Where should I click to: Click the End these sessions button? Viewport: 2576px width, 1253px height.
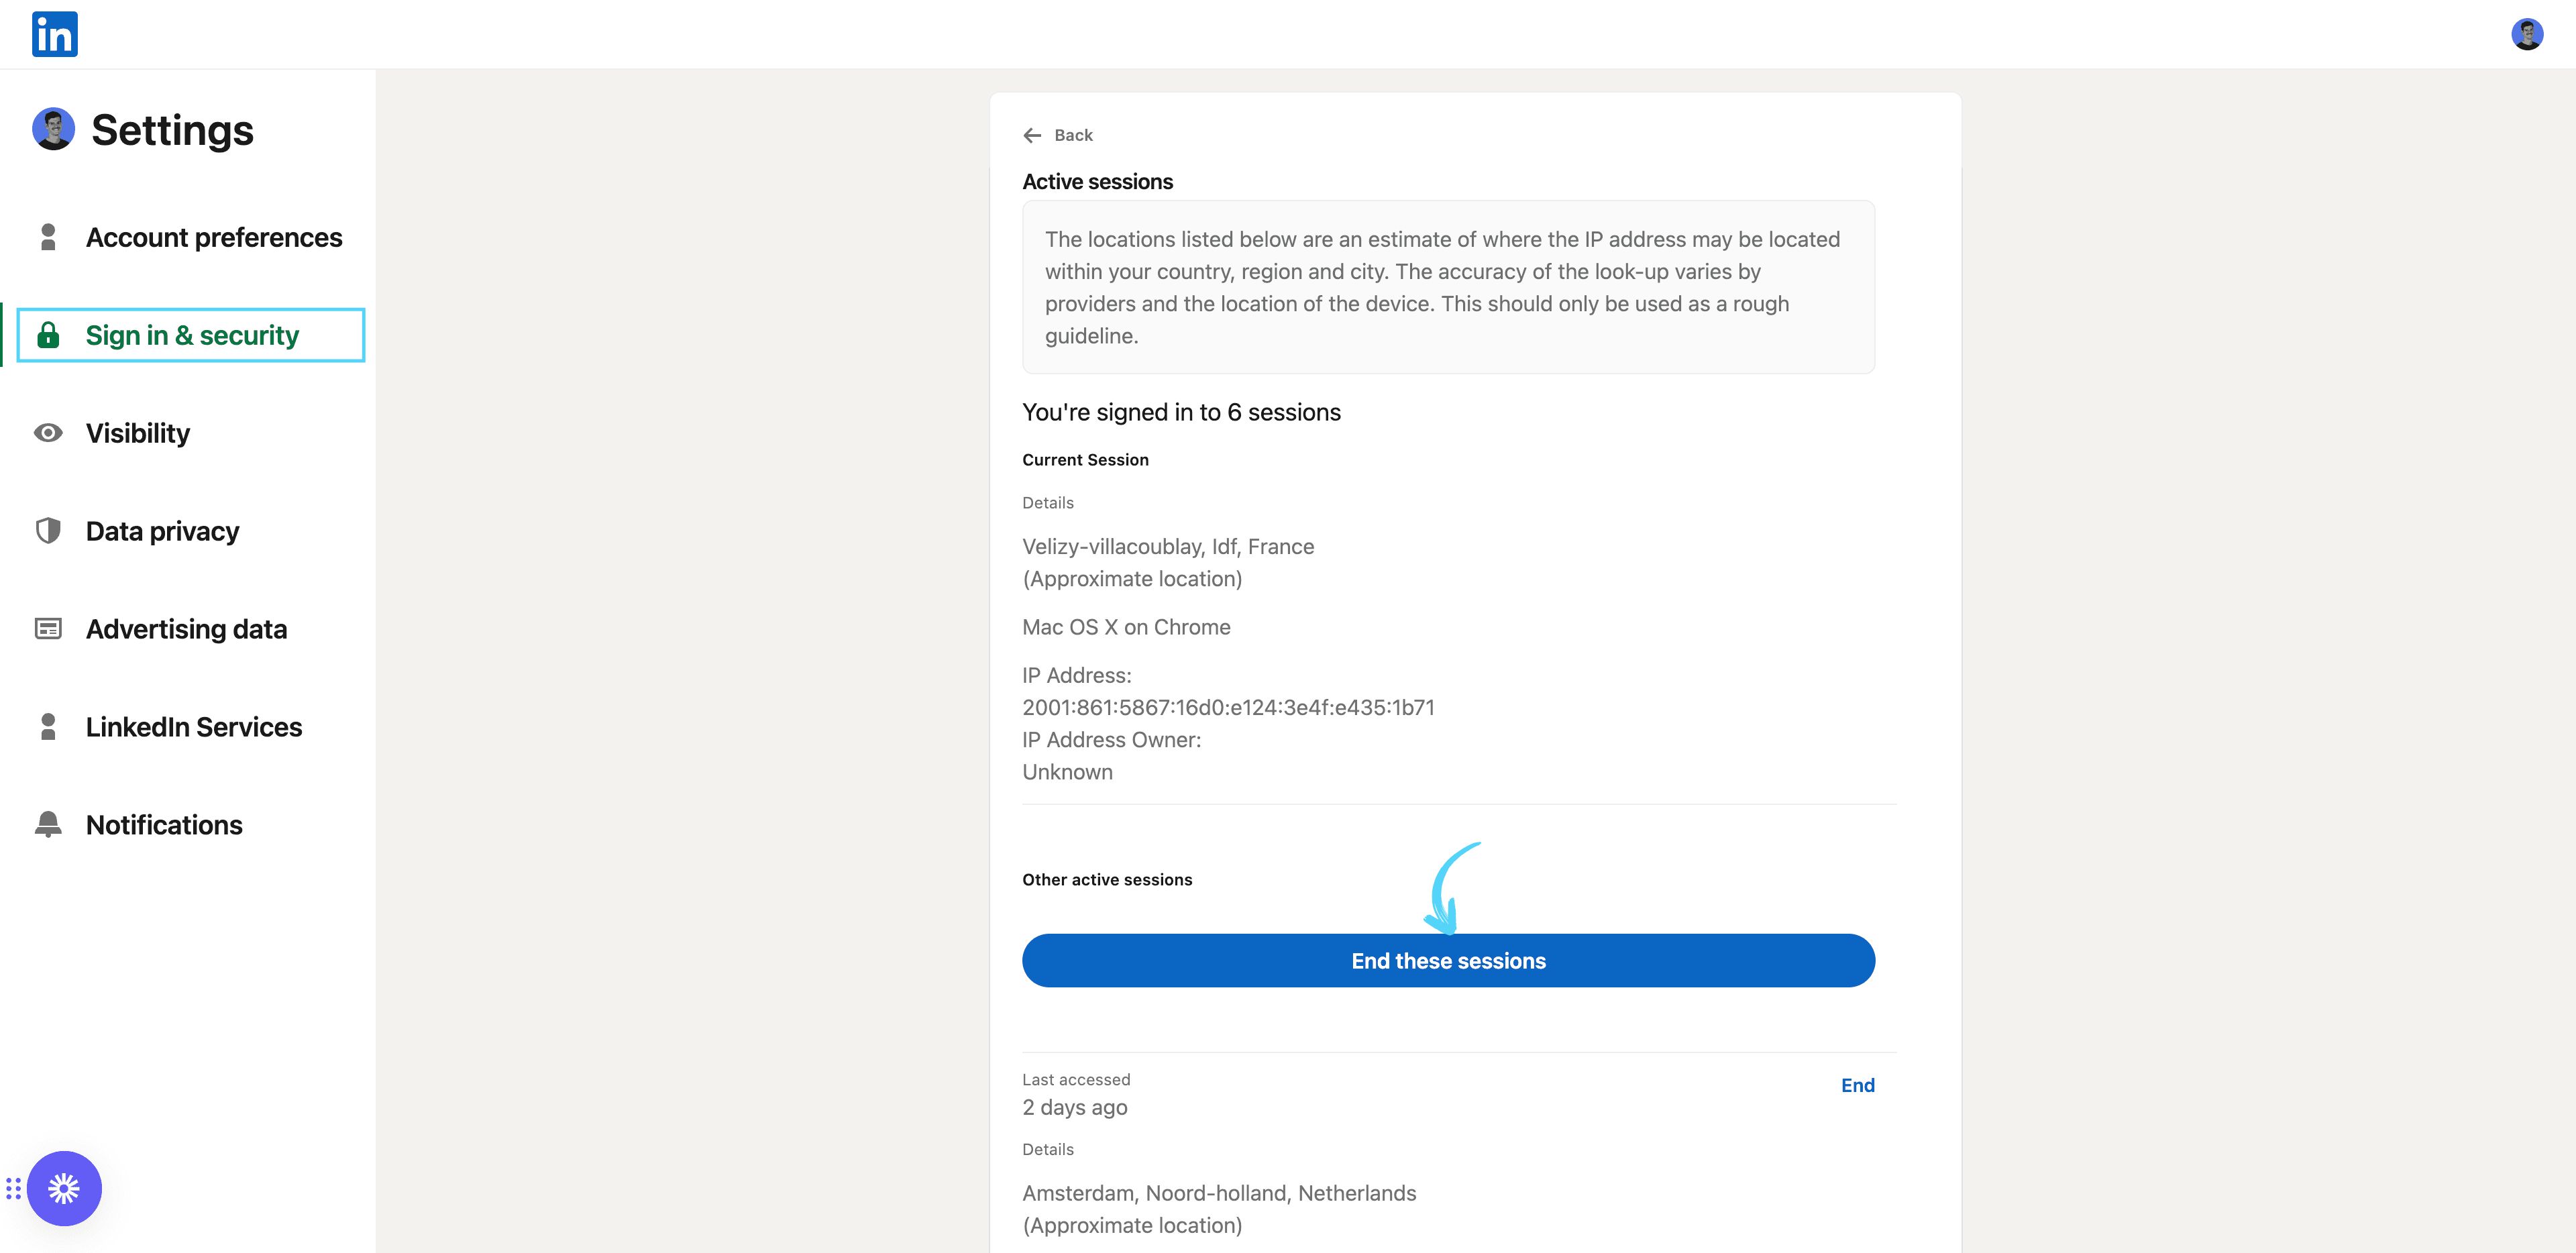1448,961
